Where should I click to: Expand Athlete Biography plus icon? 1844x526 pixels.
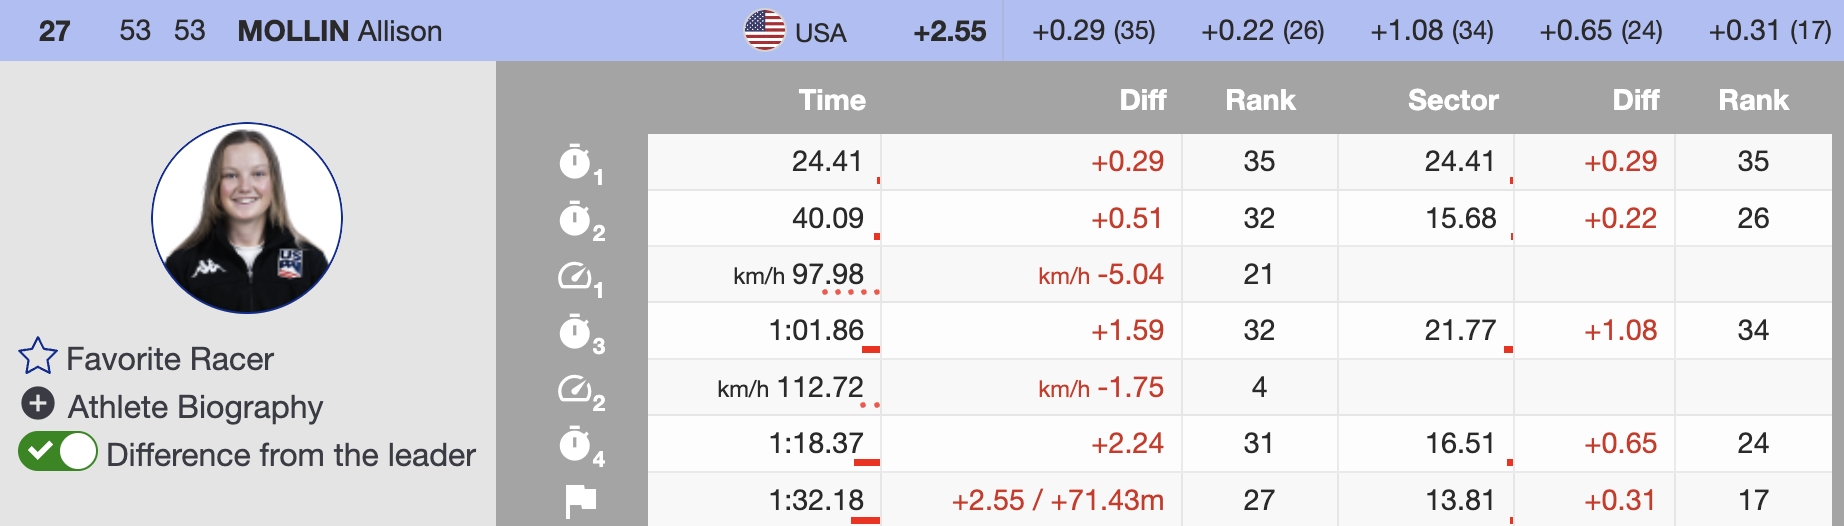38,404
